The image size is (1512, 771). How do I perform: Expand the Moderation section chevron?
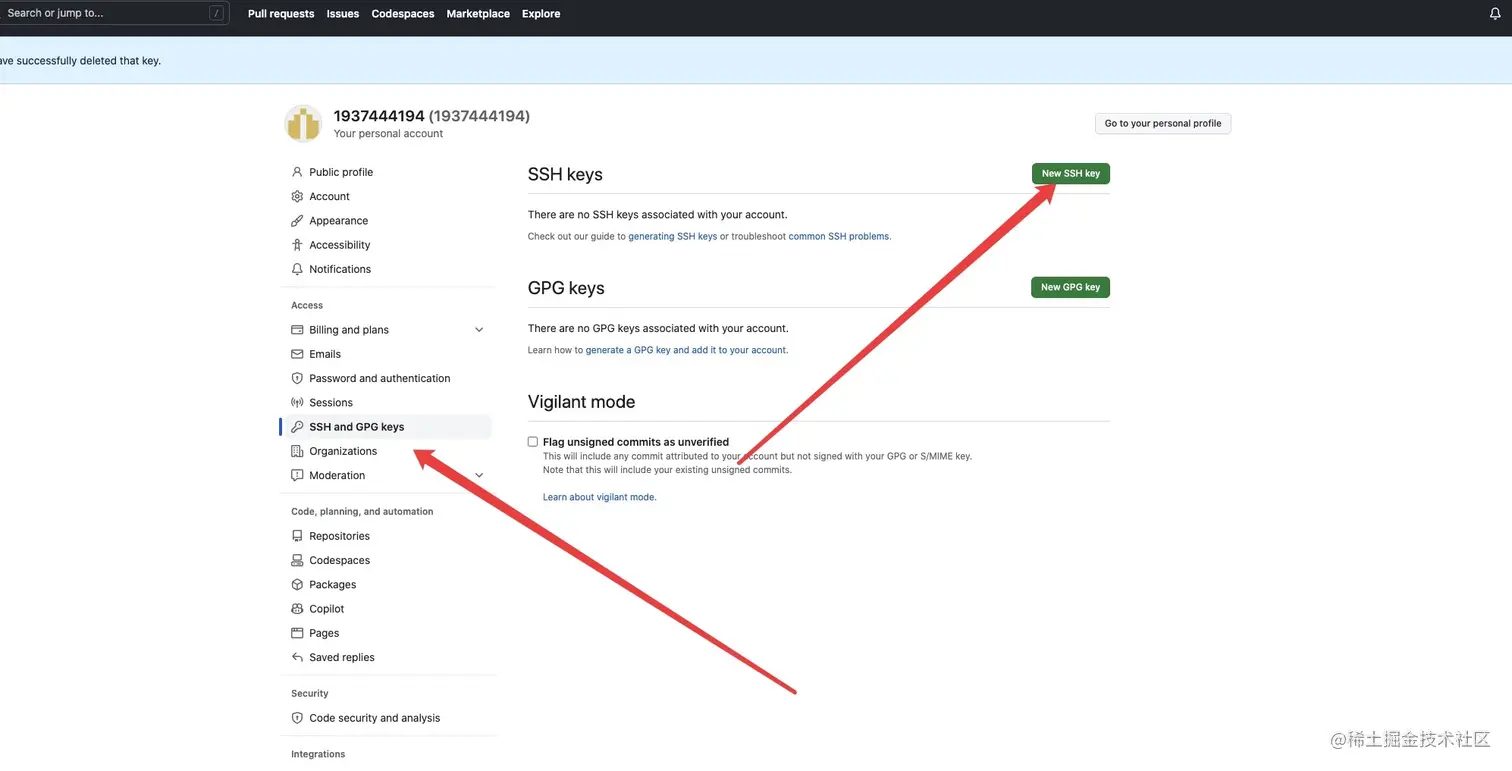479,475
